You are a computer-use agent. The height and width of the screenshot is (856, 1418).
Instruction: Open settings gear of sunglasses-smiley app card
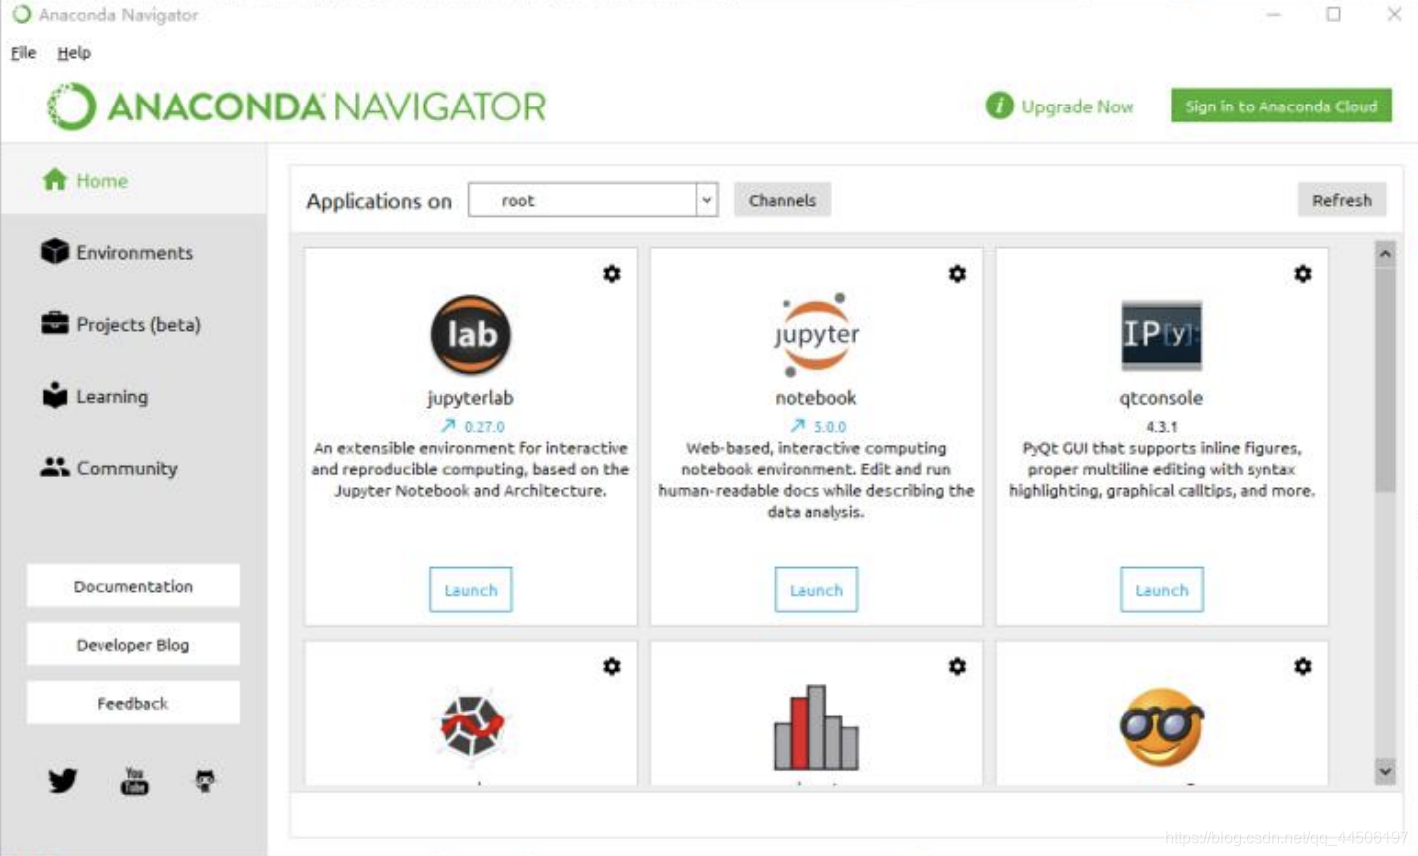[1302, 667]
